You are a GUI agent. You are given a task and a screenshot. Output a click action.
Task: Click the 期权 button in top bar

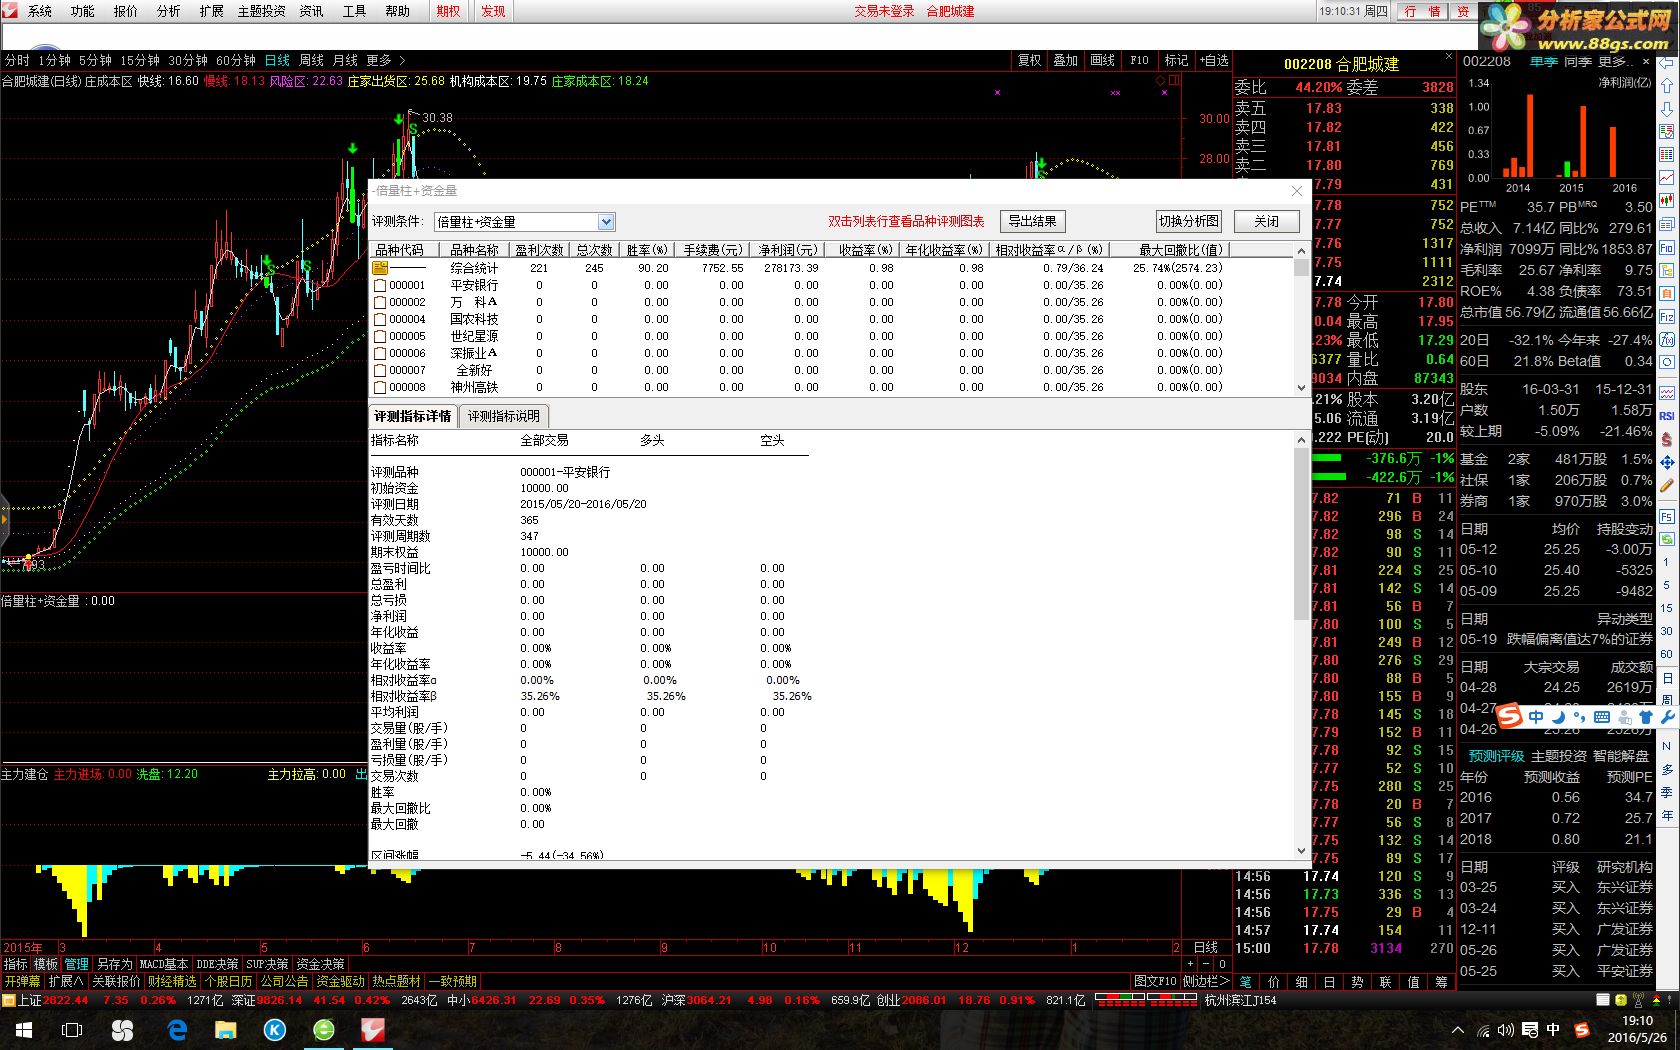click(x=448, y=11)
